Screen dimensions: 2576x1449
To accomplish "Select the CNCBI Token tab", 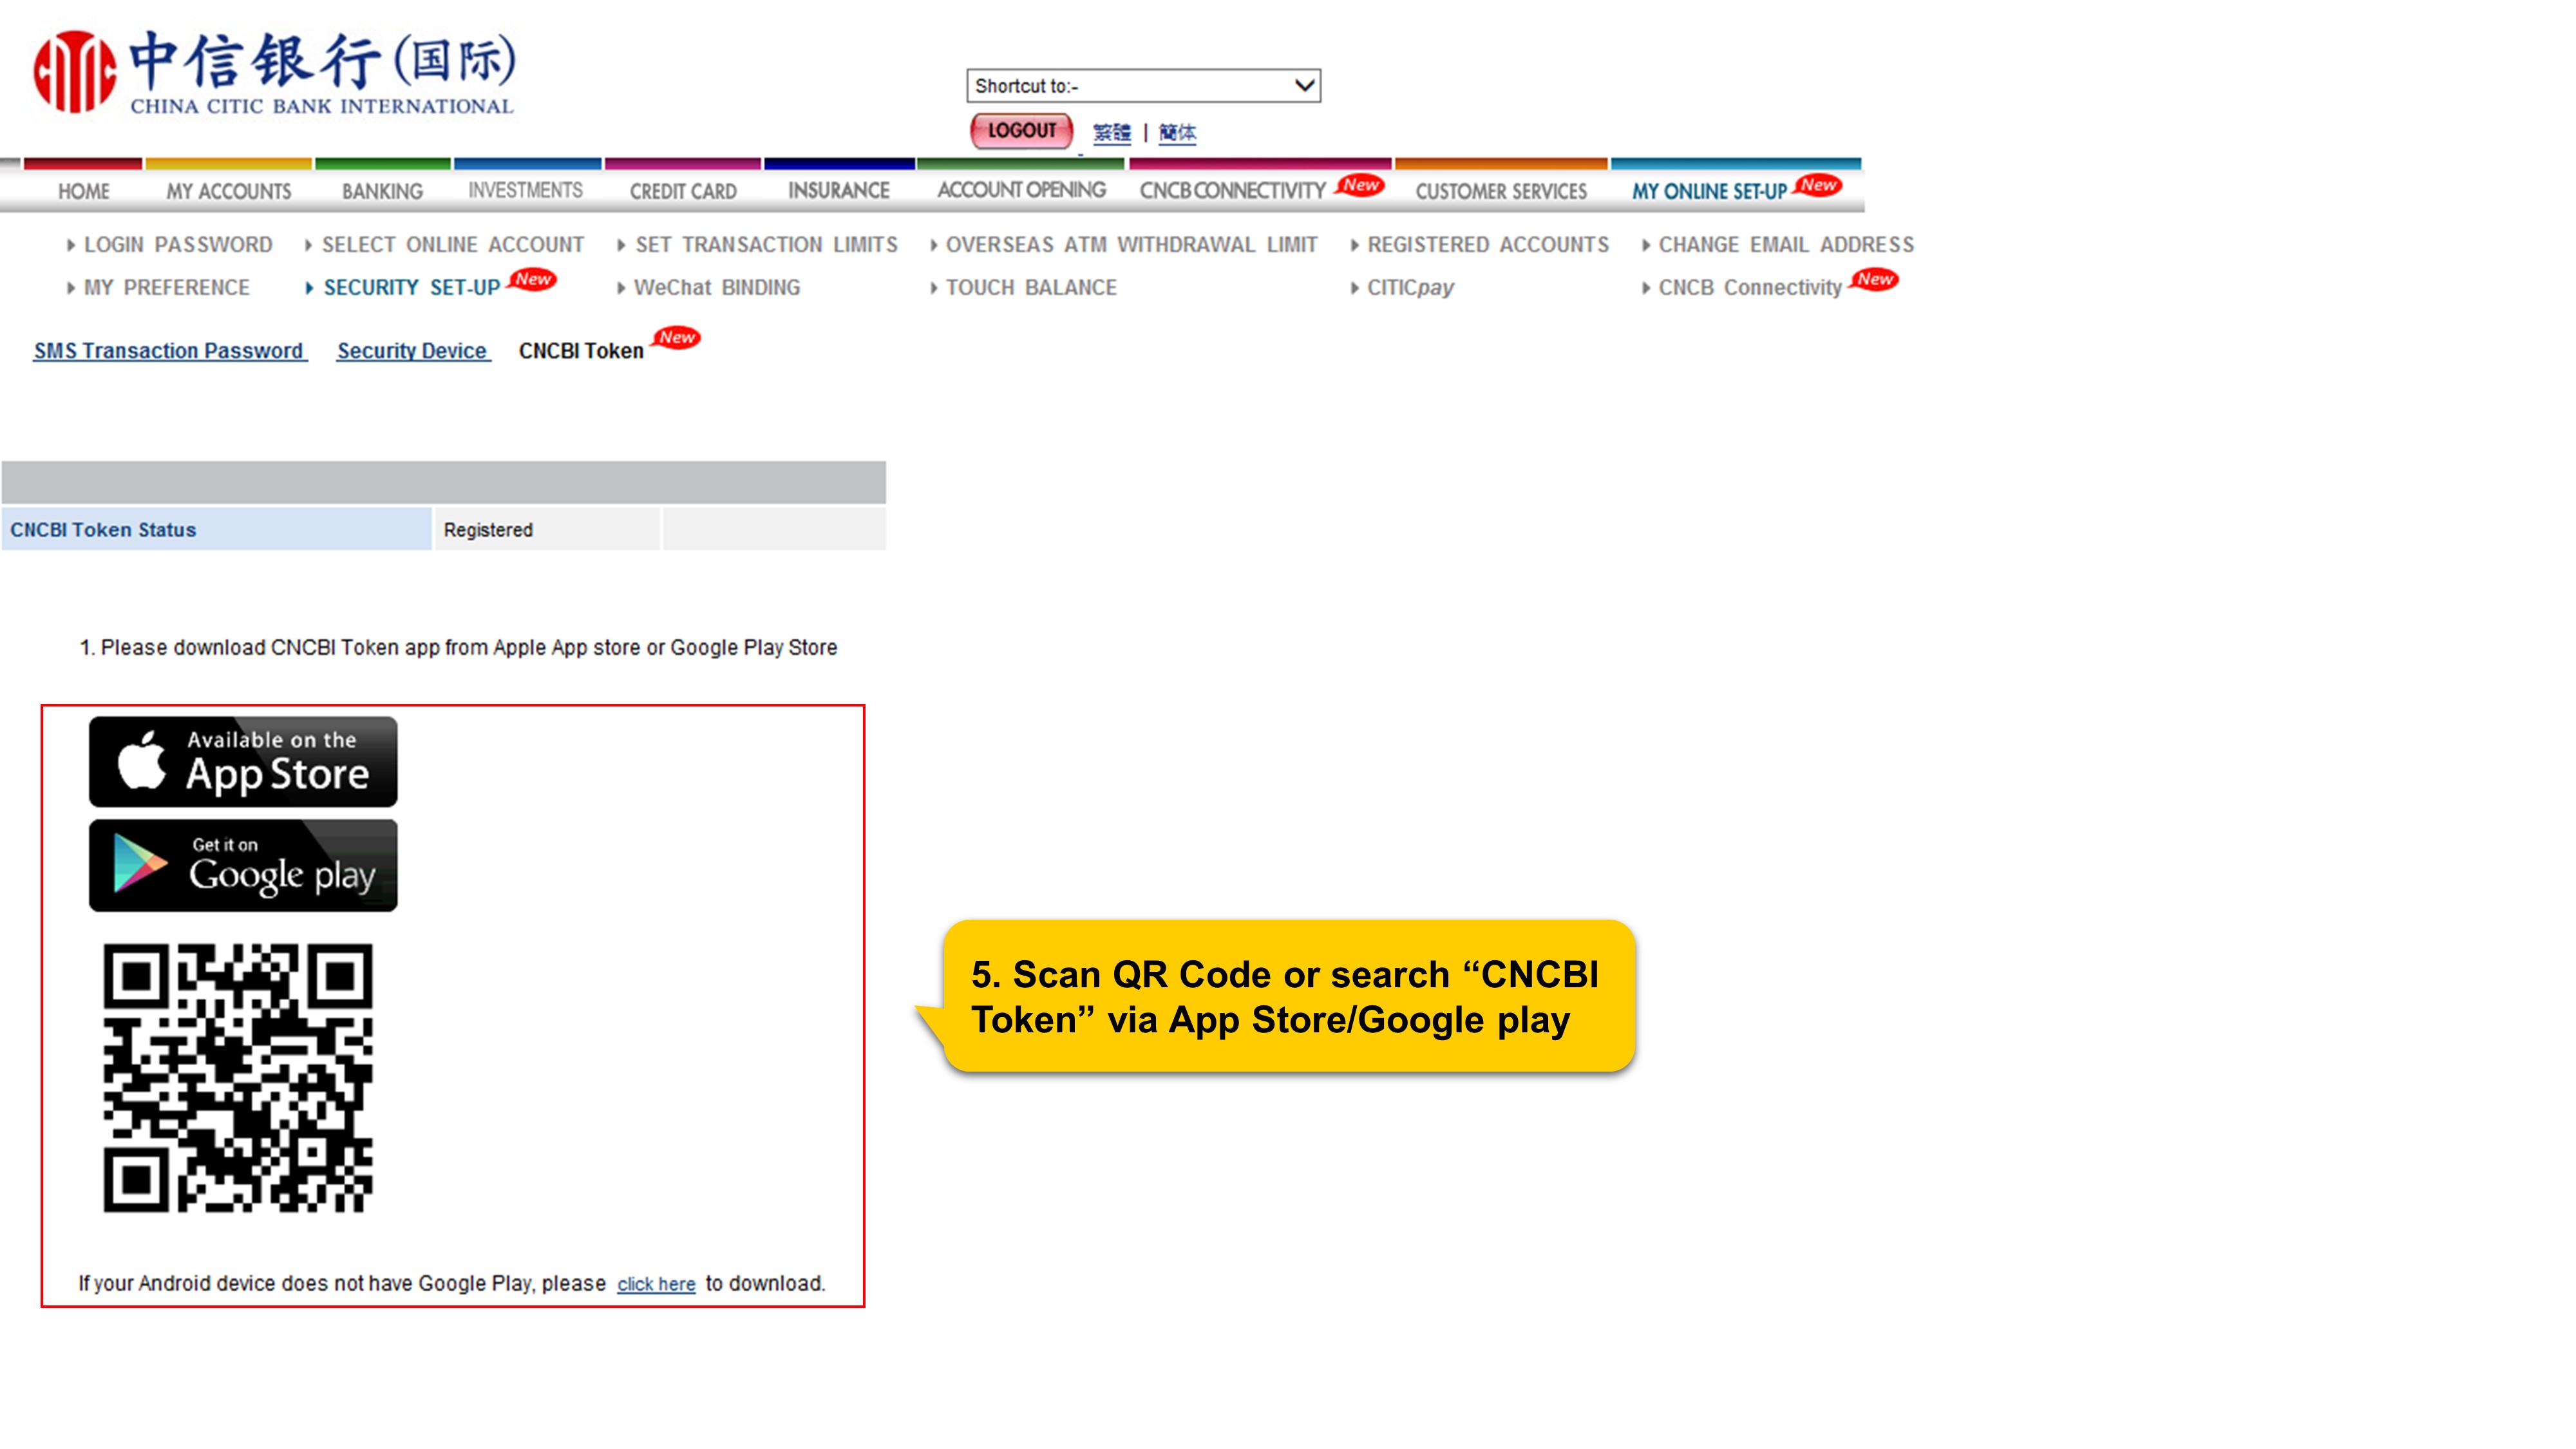I will pyautogui.click(x=581, y=351).
